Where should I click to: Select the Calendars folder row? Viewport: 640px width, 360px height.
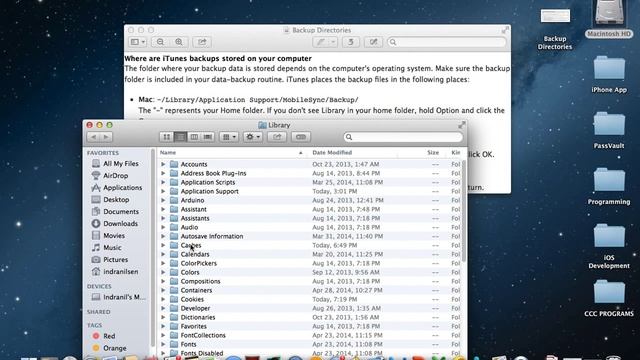(310, 254)
